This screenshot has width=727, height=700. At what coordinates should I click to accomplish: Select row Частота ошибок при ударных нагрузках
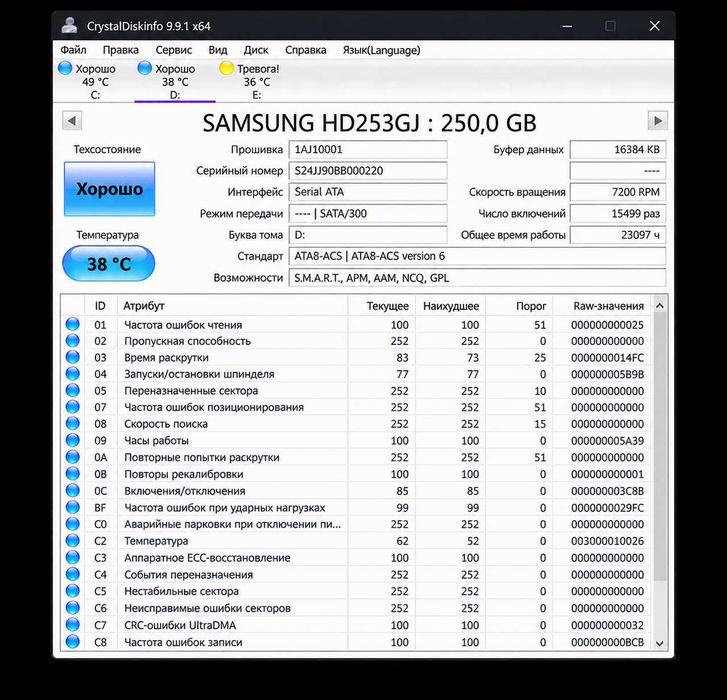click(356, 508)
